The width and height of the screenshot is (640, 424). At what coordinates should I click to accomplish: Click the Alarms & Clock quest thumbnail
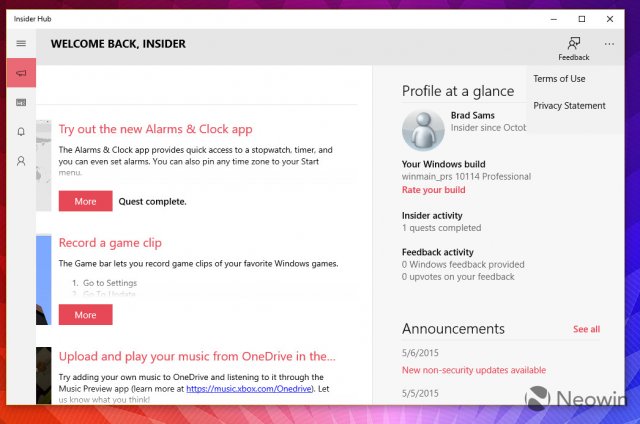coord(44,165)
